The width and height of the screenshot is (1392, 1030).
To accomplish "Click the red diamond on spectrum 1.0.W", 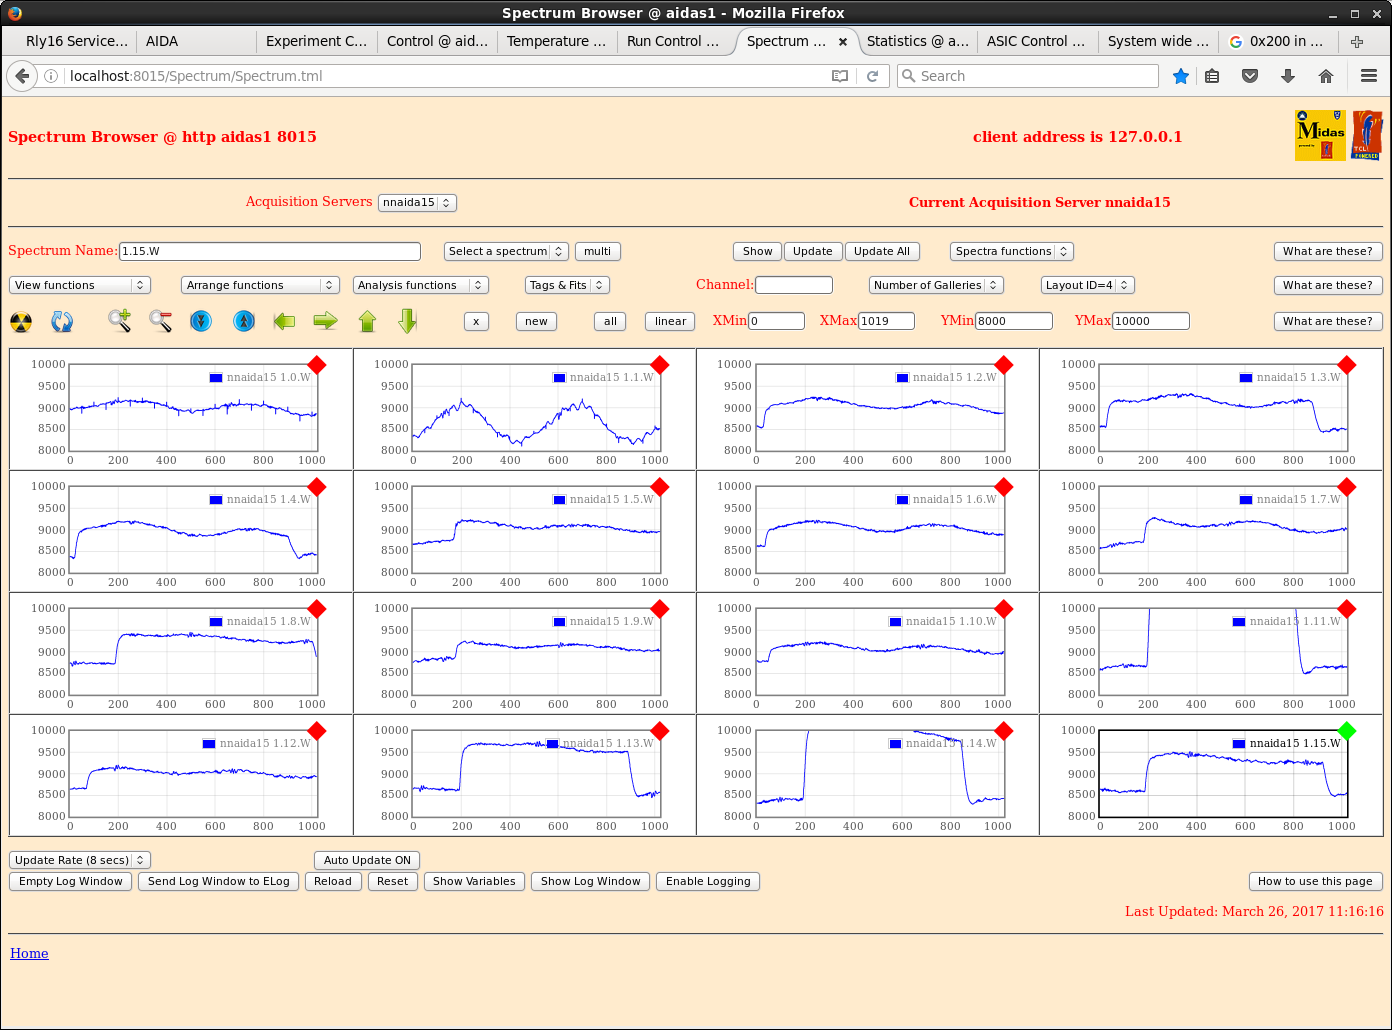I will coord(317,365).
